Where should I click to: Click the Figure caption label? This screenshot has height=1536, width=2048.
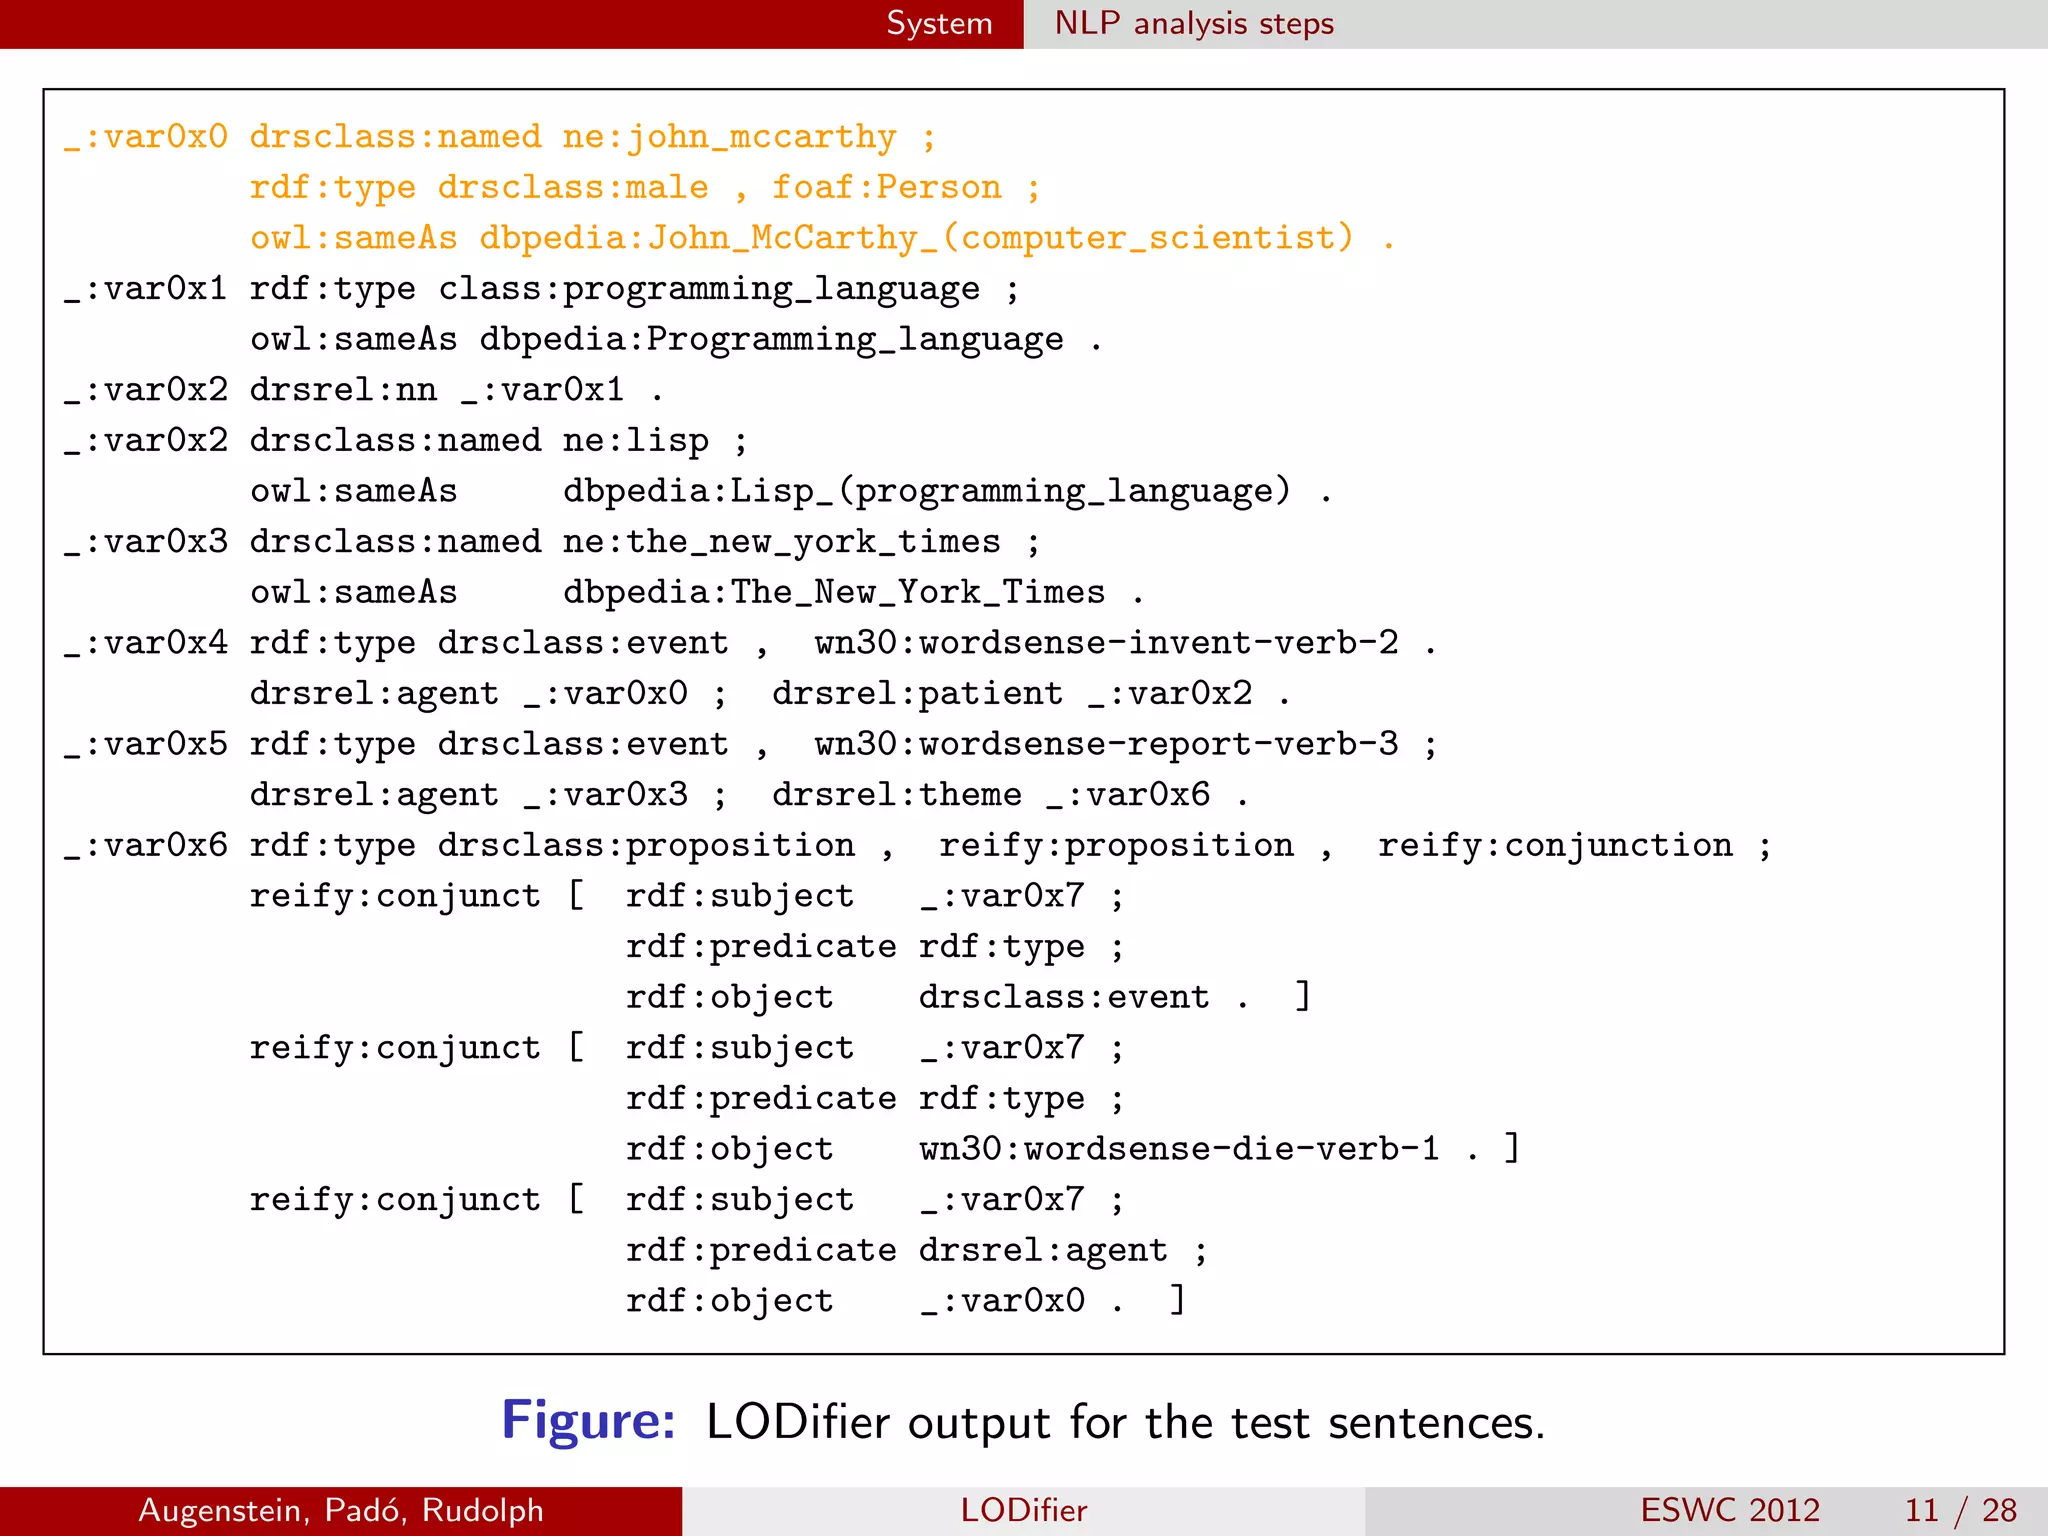tap(589, 1421)
